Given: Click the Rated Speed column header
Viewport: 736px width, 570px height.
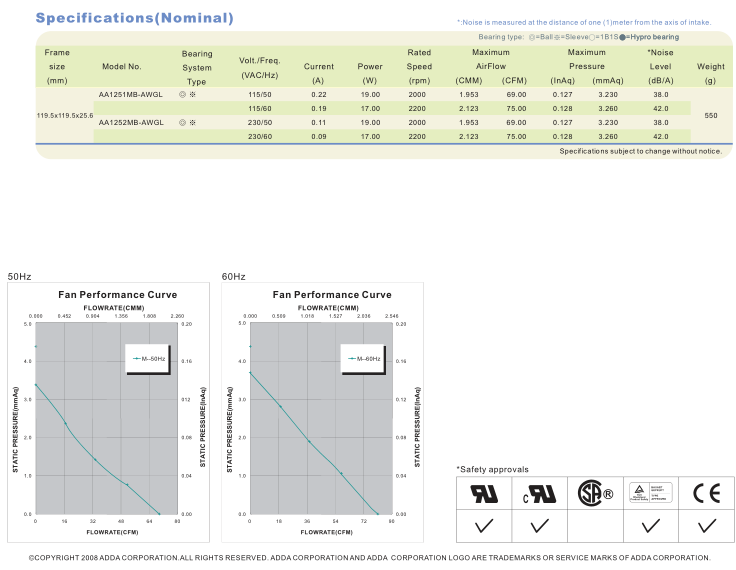Looking at the screenshot, I should (419, 67).
